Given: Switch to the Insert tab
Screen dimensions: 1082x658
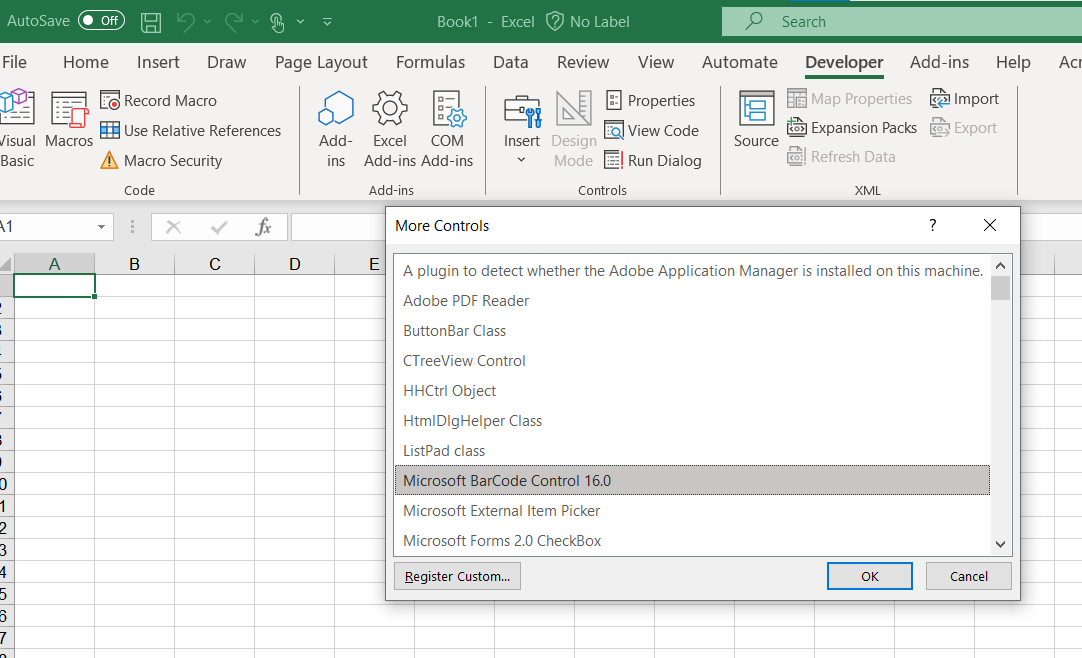Looking at the screenshot, I should click(x=158, y=62).
